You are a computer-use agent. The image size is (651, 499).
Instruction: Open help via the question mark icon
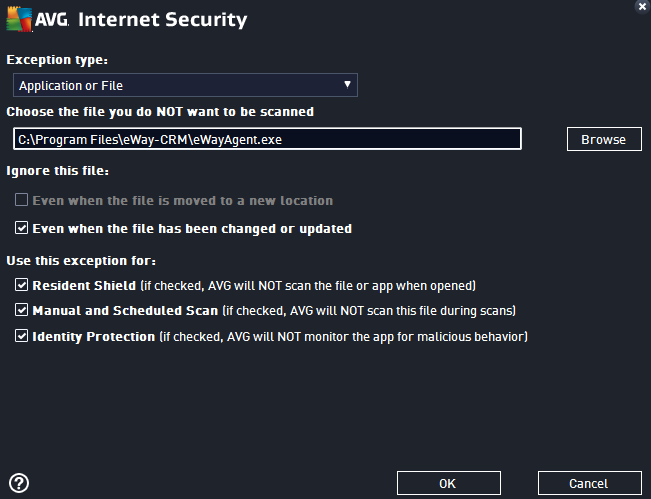(19, 483)
